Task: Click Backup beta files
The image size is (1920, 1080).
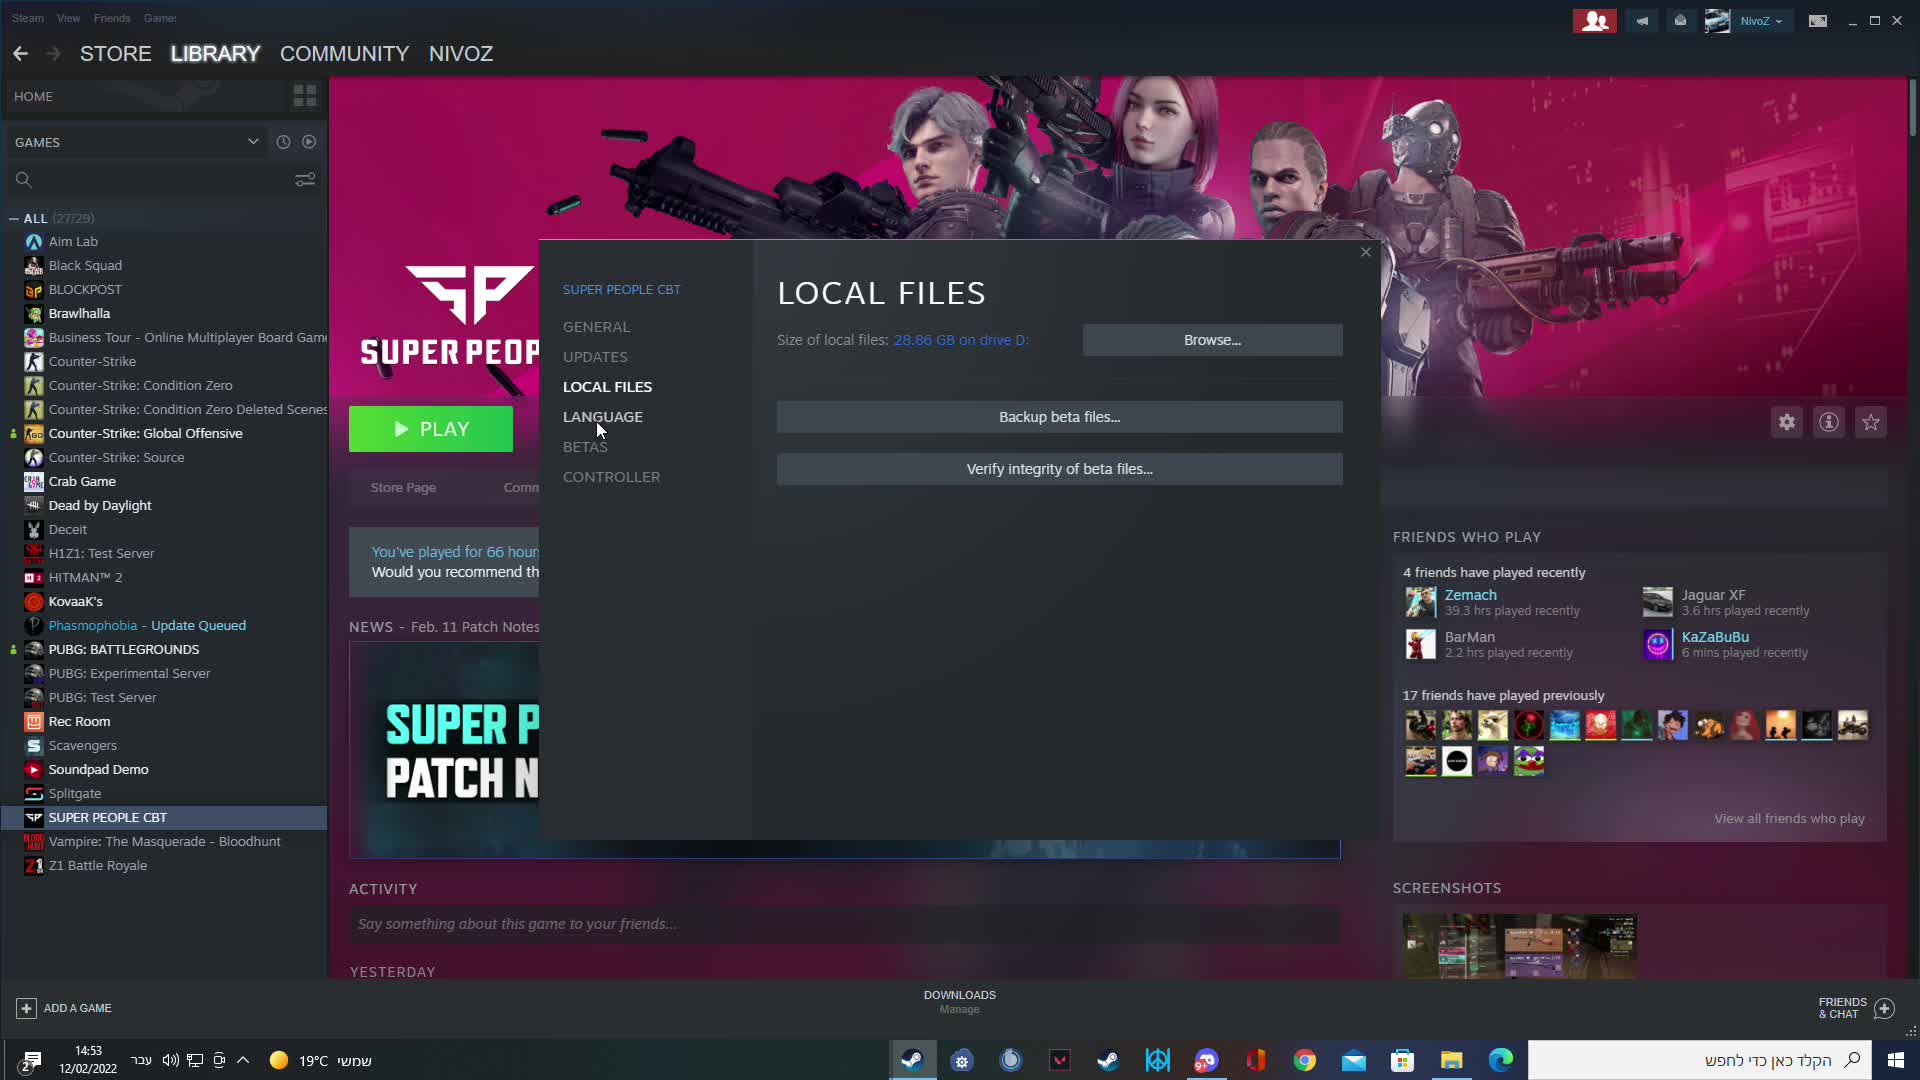Action: 1059,416
